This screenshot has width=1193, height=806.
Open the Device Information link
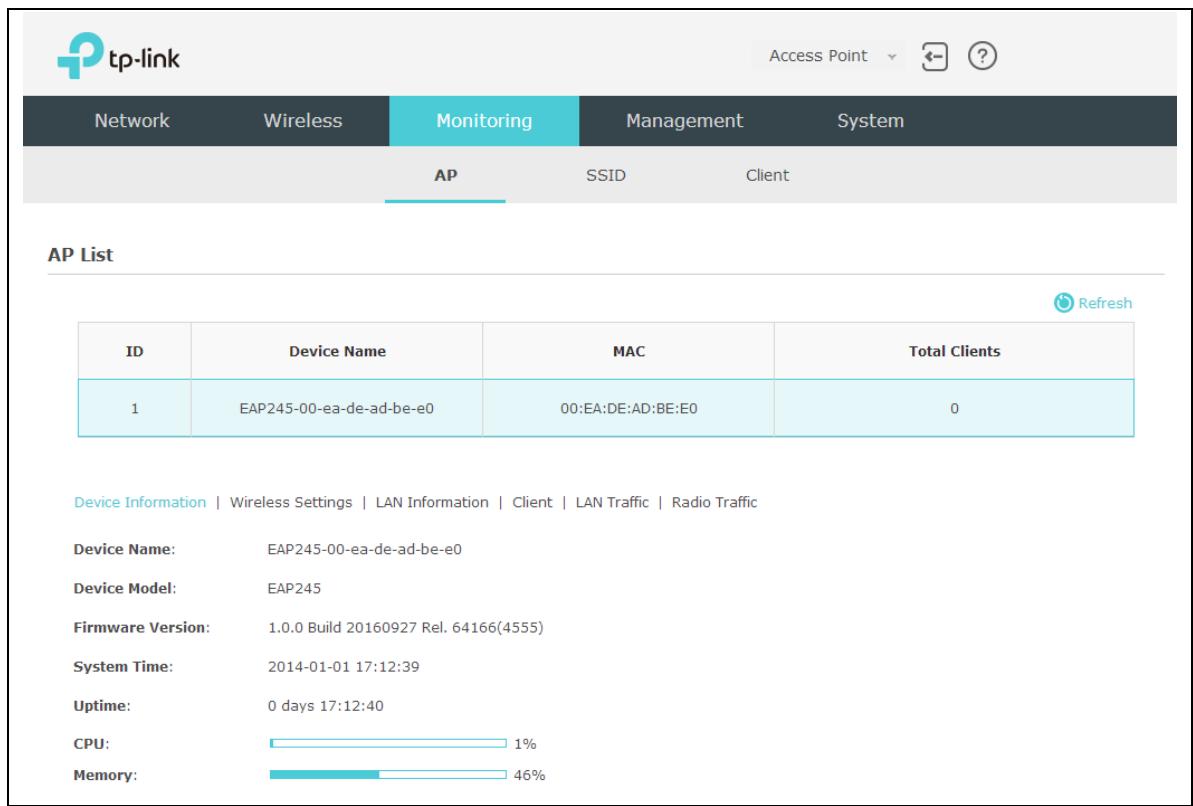140,502
